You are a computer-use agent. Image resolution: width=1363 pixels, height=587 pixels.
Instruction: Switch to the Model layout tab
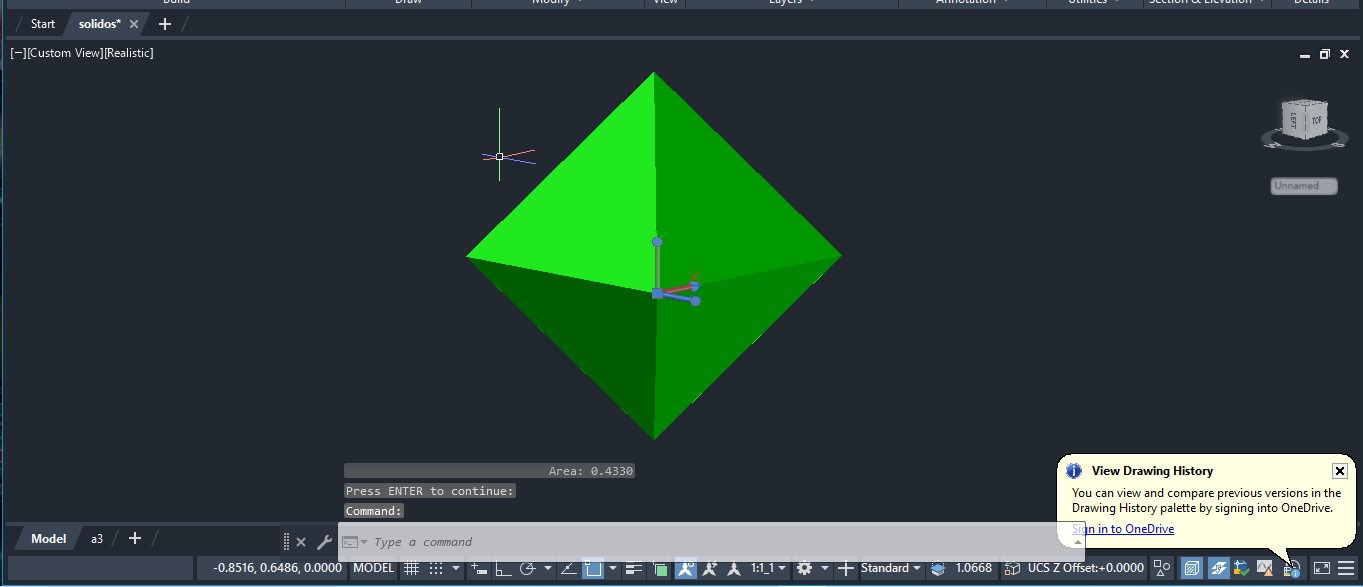48,539
